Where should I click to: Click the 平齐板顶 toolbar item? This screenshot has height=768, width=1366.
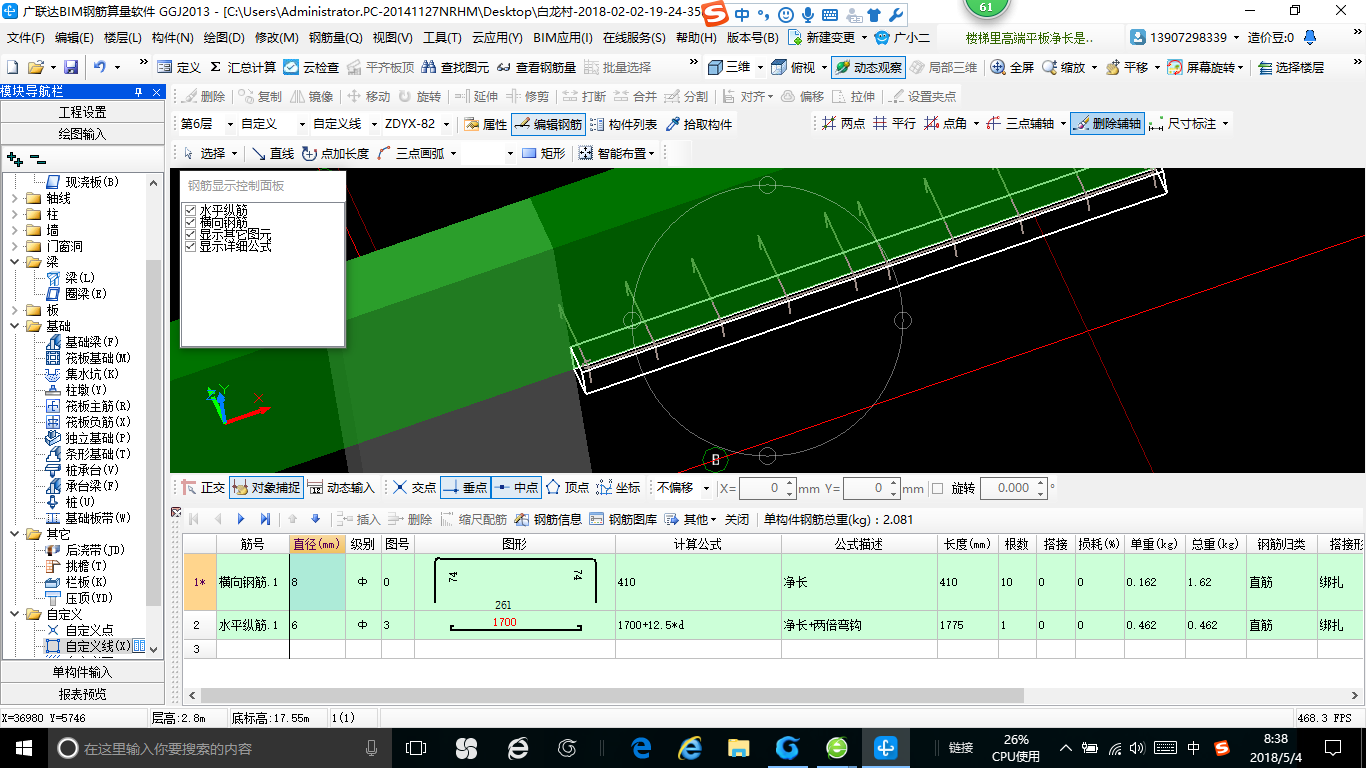(380, 67)
